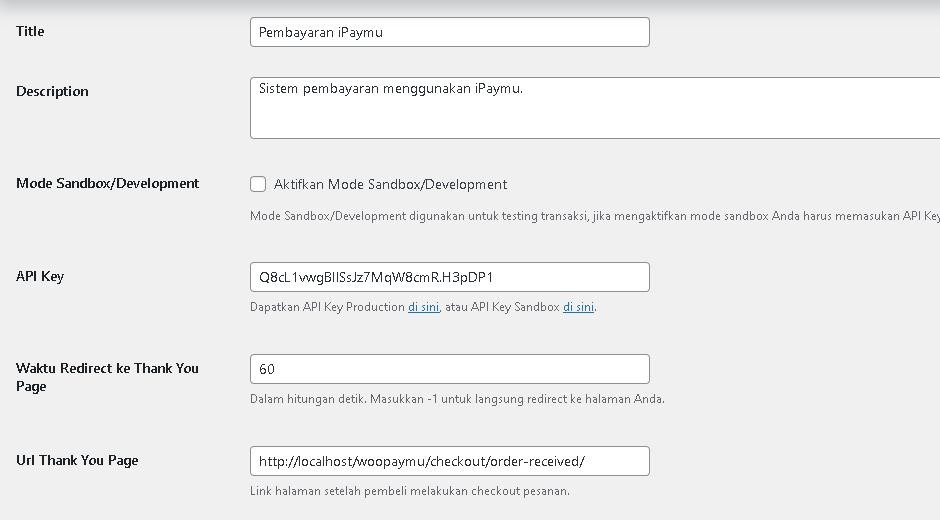Click the 'Title' field label

[30, 31]
